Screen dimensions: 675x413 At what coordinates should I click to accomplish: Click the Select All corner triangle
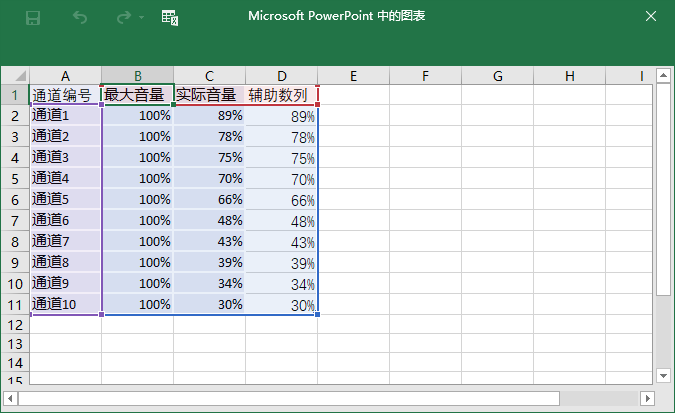click(x=15, y=76)
